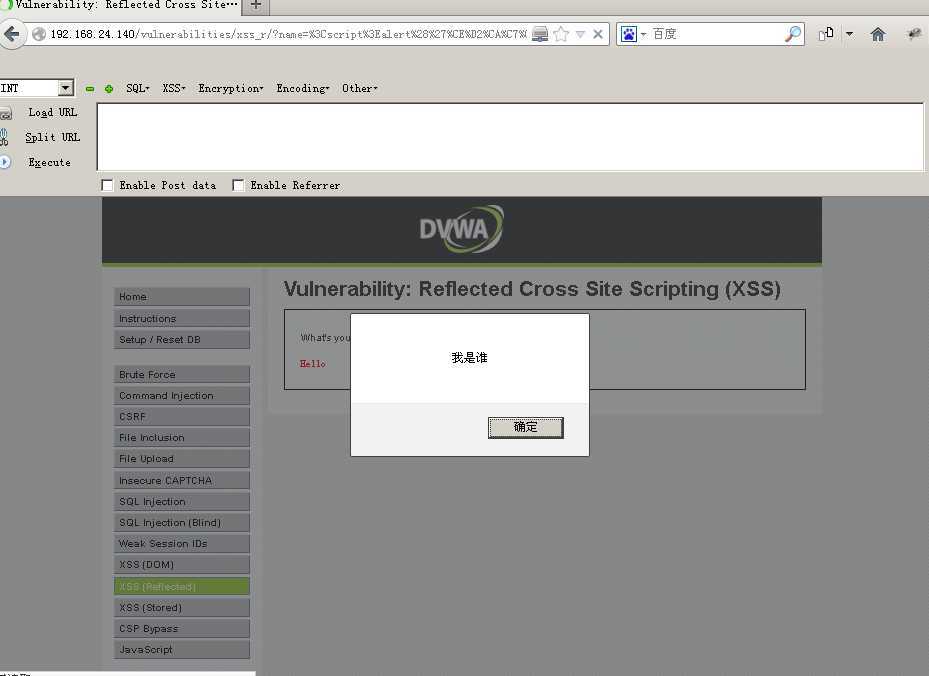Open the search engine selector arrow
Viewport: 929px width, 676px height.
click(x=643, y=34)
